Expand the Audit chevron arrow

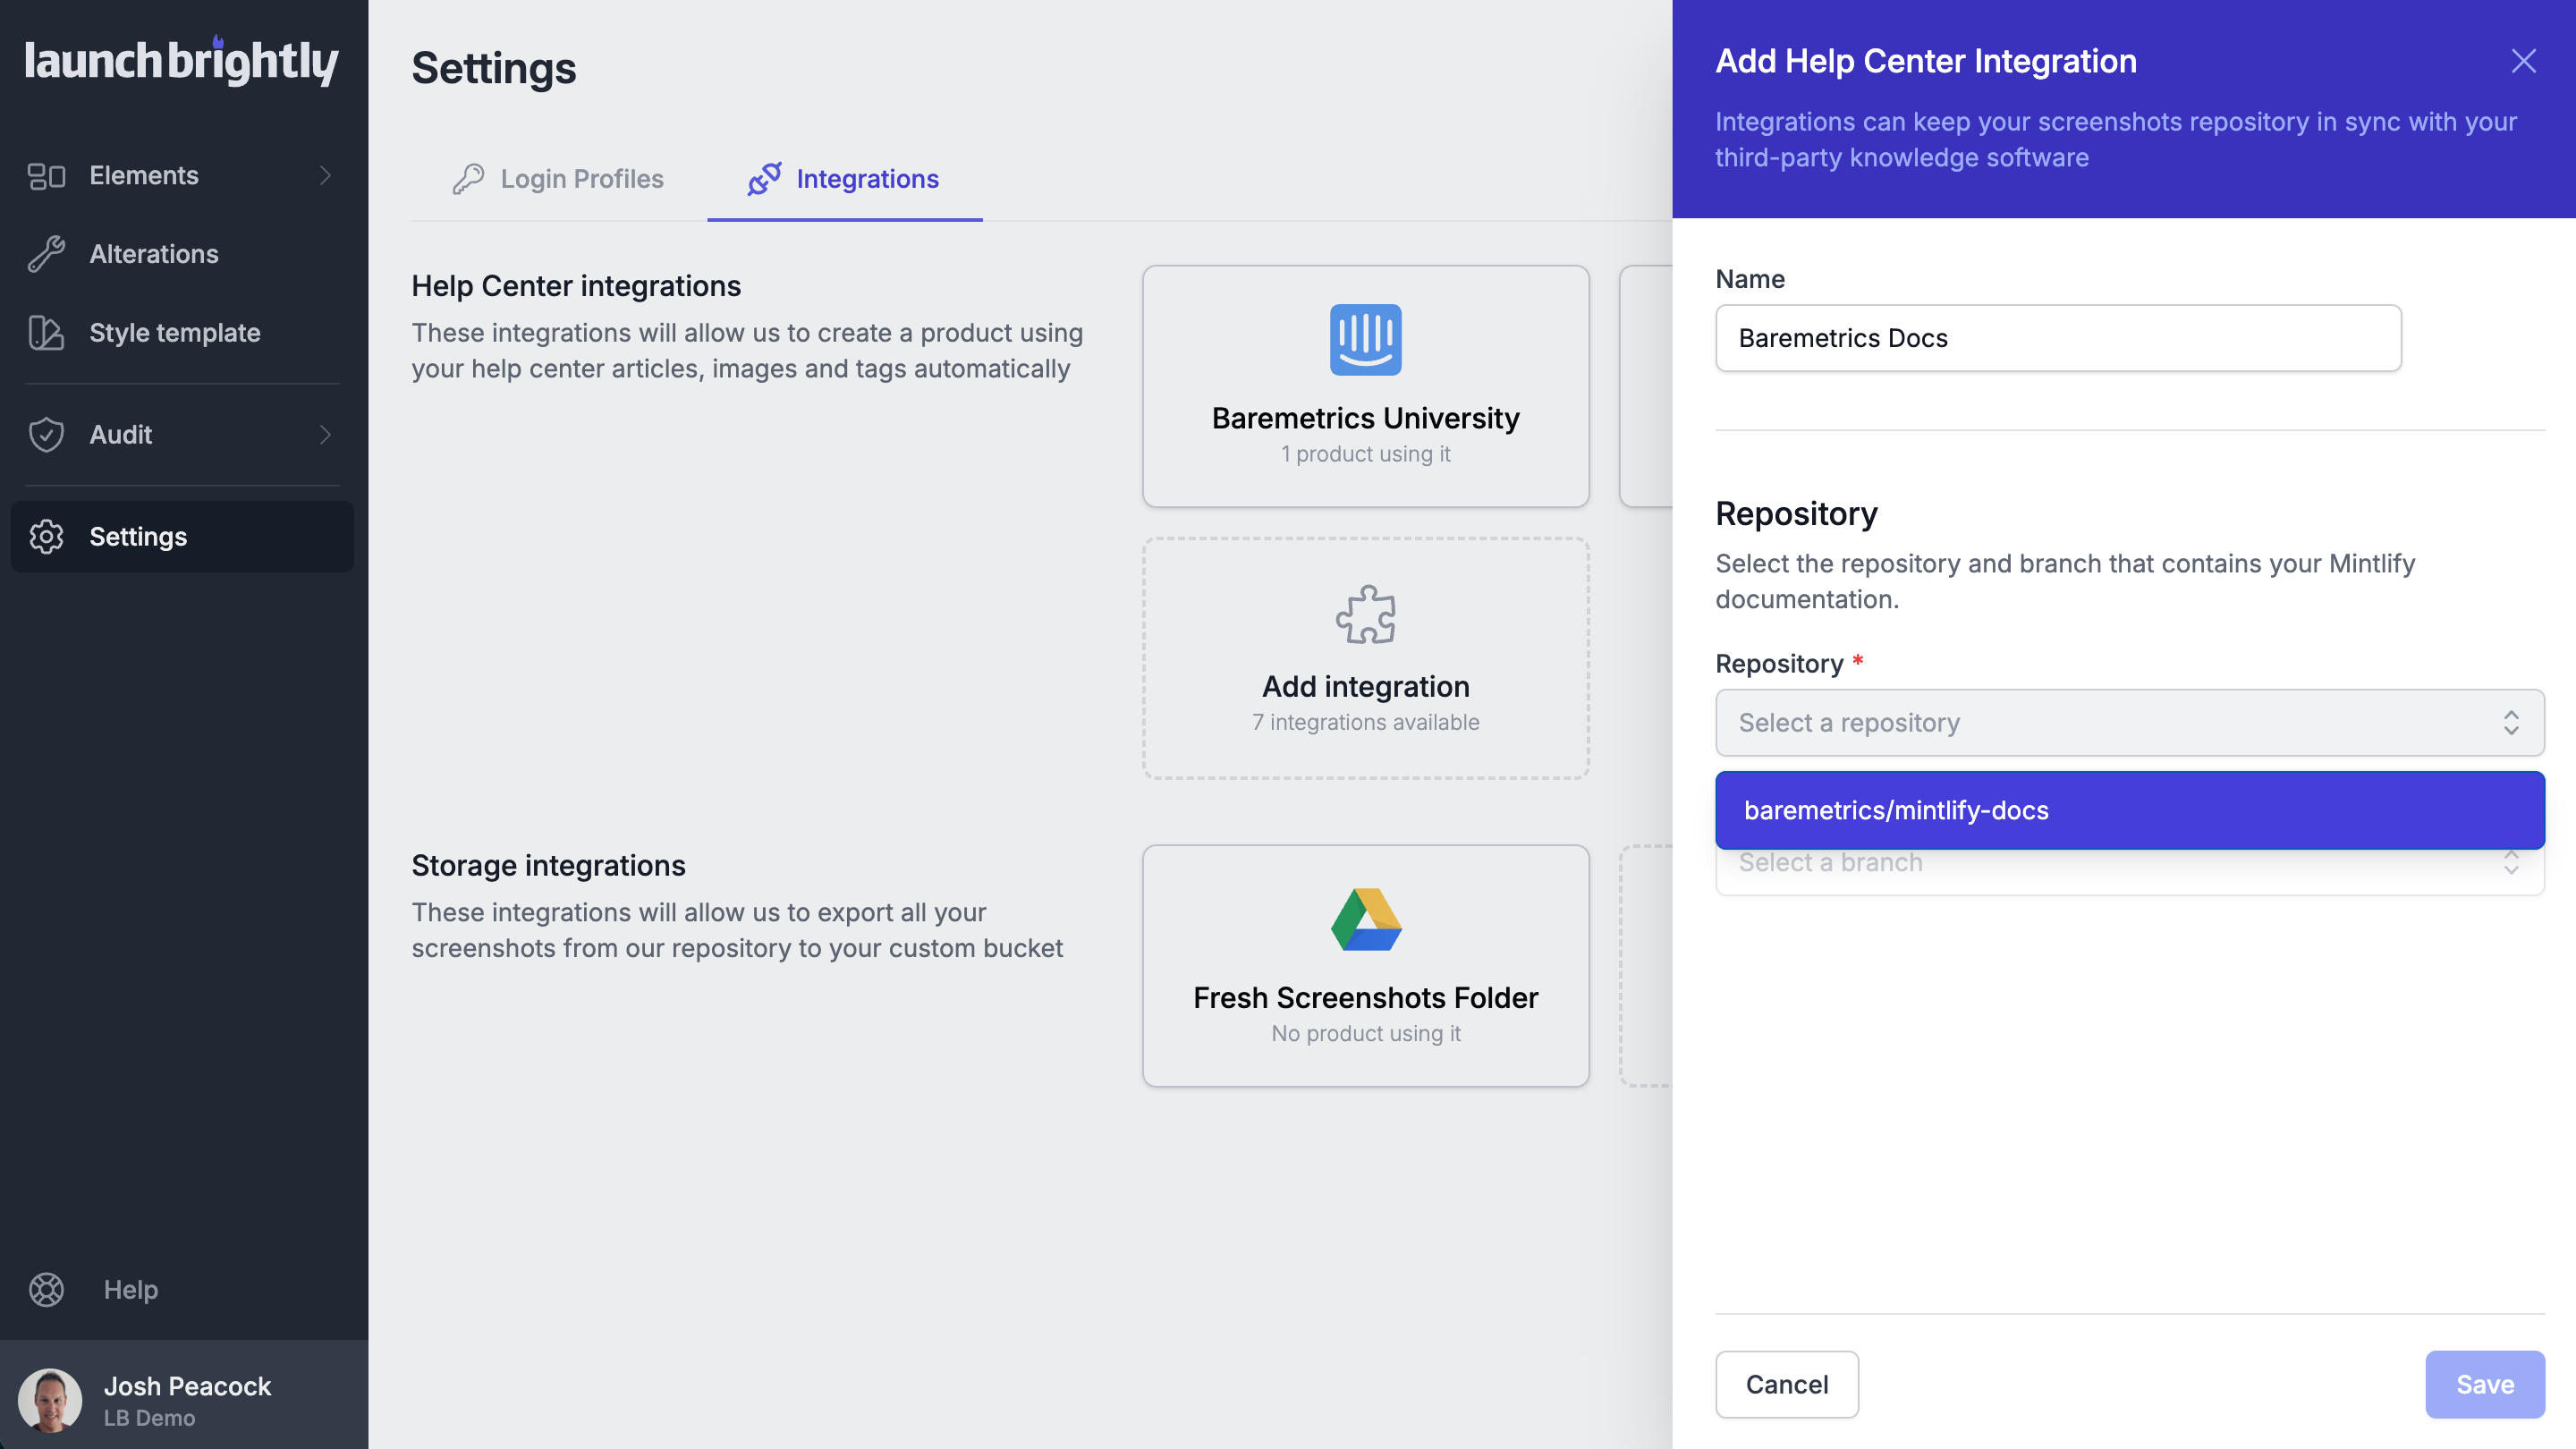click(325, 435)
